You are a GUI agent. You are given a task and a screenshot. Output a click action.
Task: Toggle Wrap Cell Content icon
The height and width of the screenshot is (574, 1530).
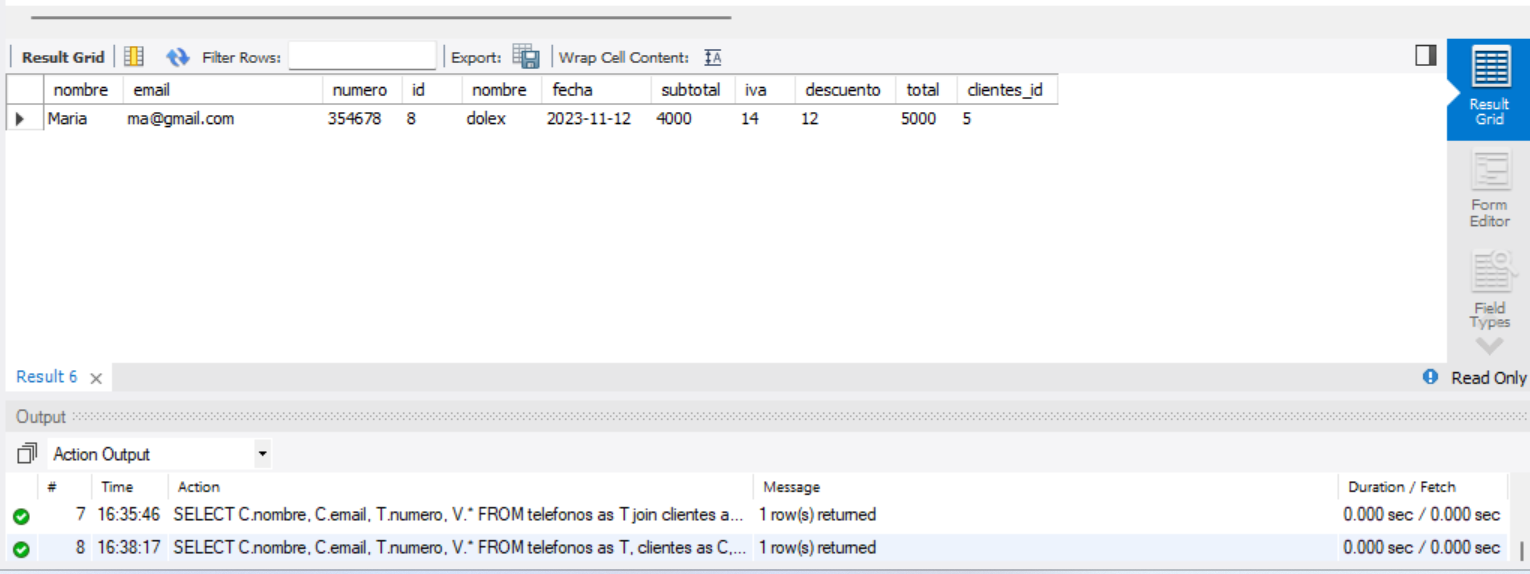coord(713,57)
